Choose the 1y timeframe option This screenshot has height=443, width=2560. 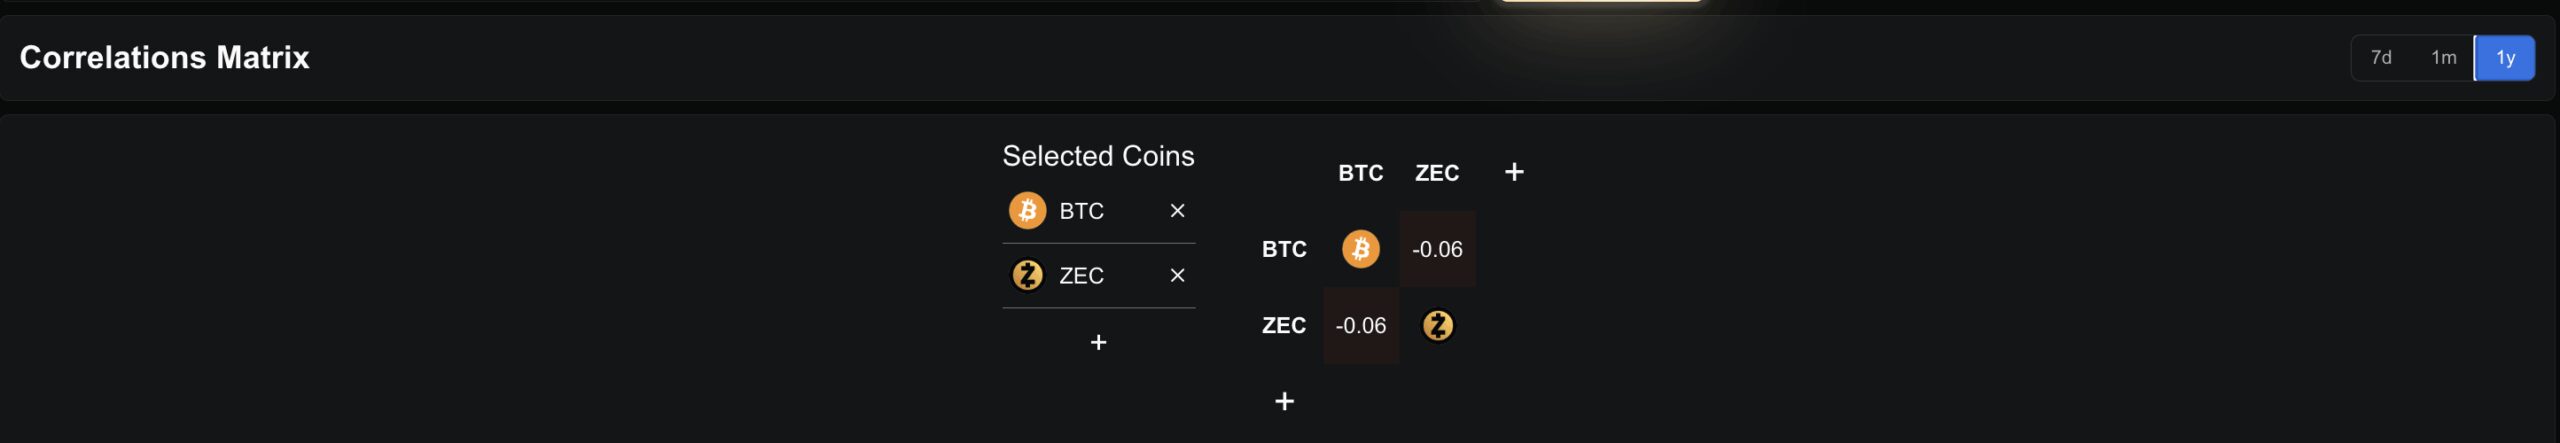coord(2505,58)
